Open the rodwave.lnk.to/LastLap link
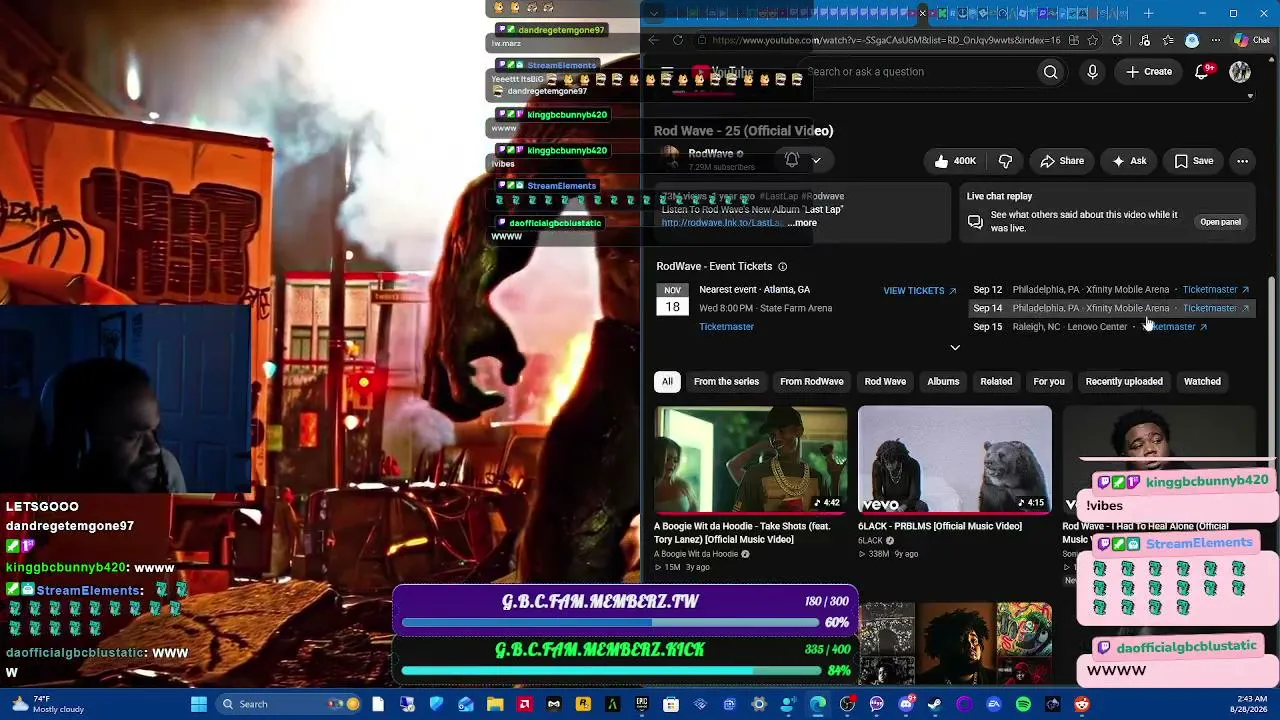 (722, 223)
